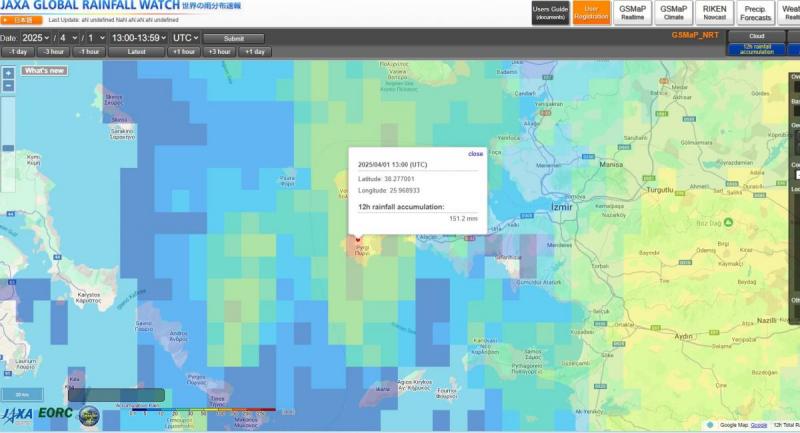800x433 pixels.
Task: Adjust the map zoom level slider
Action: tap(8, 148)
